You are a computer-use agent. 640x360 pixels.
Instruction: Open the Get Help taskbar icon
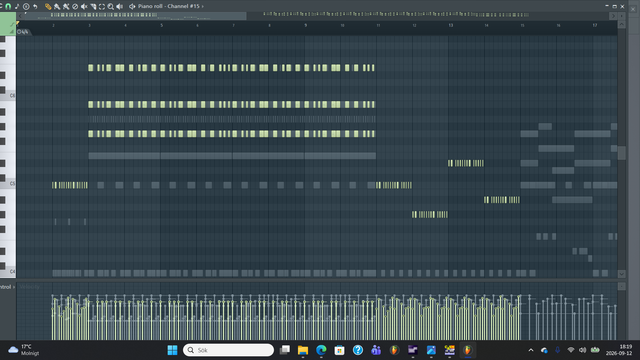click(x=358, y=350)
